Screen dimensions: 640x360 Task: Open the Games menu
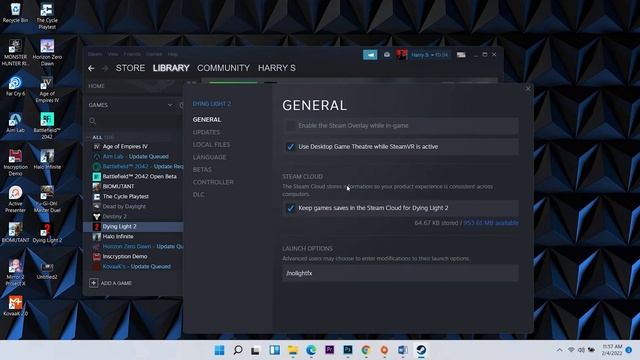click(154, 54)
